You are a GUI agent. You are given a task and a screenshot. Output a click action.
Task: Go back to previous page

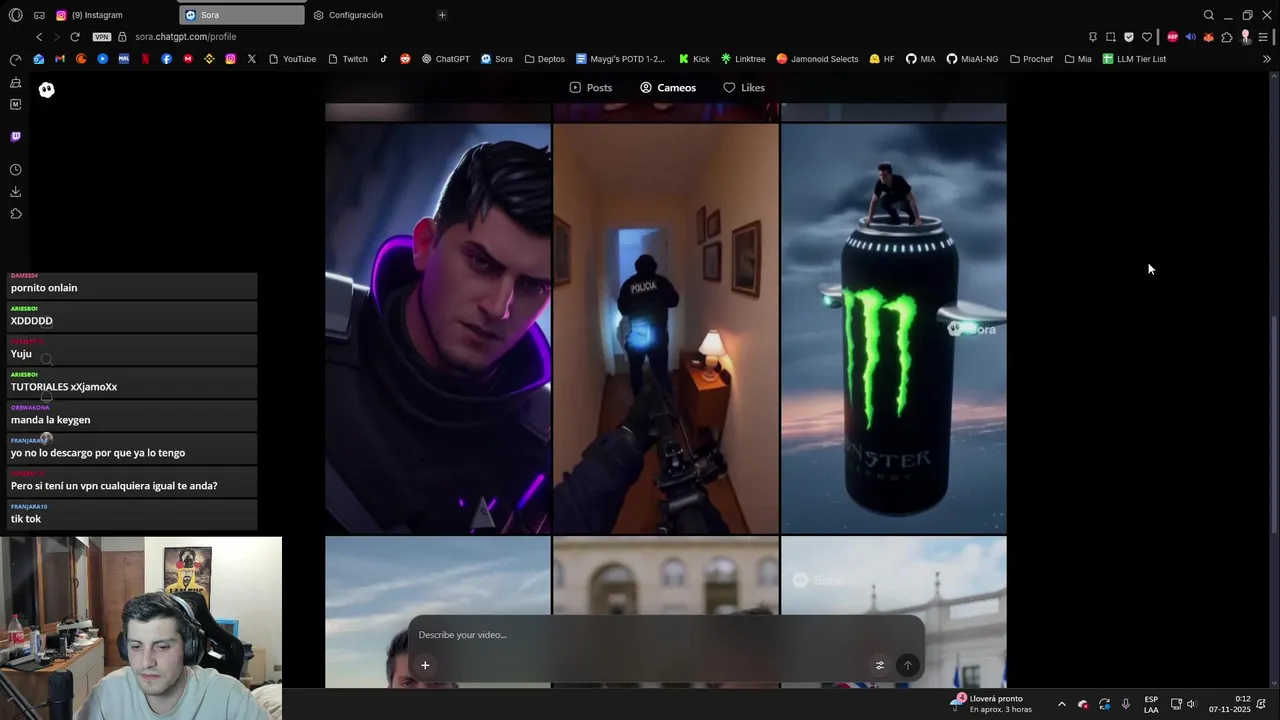39,37
